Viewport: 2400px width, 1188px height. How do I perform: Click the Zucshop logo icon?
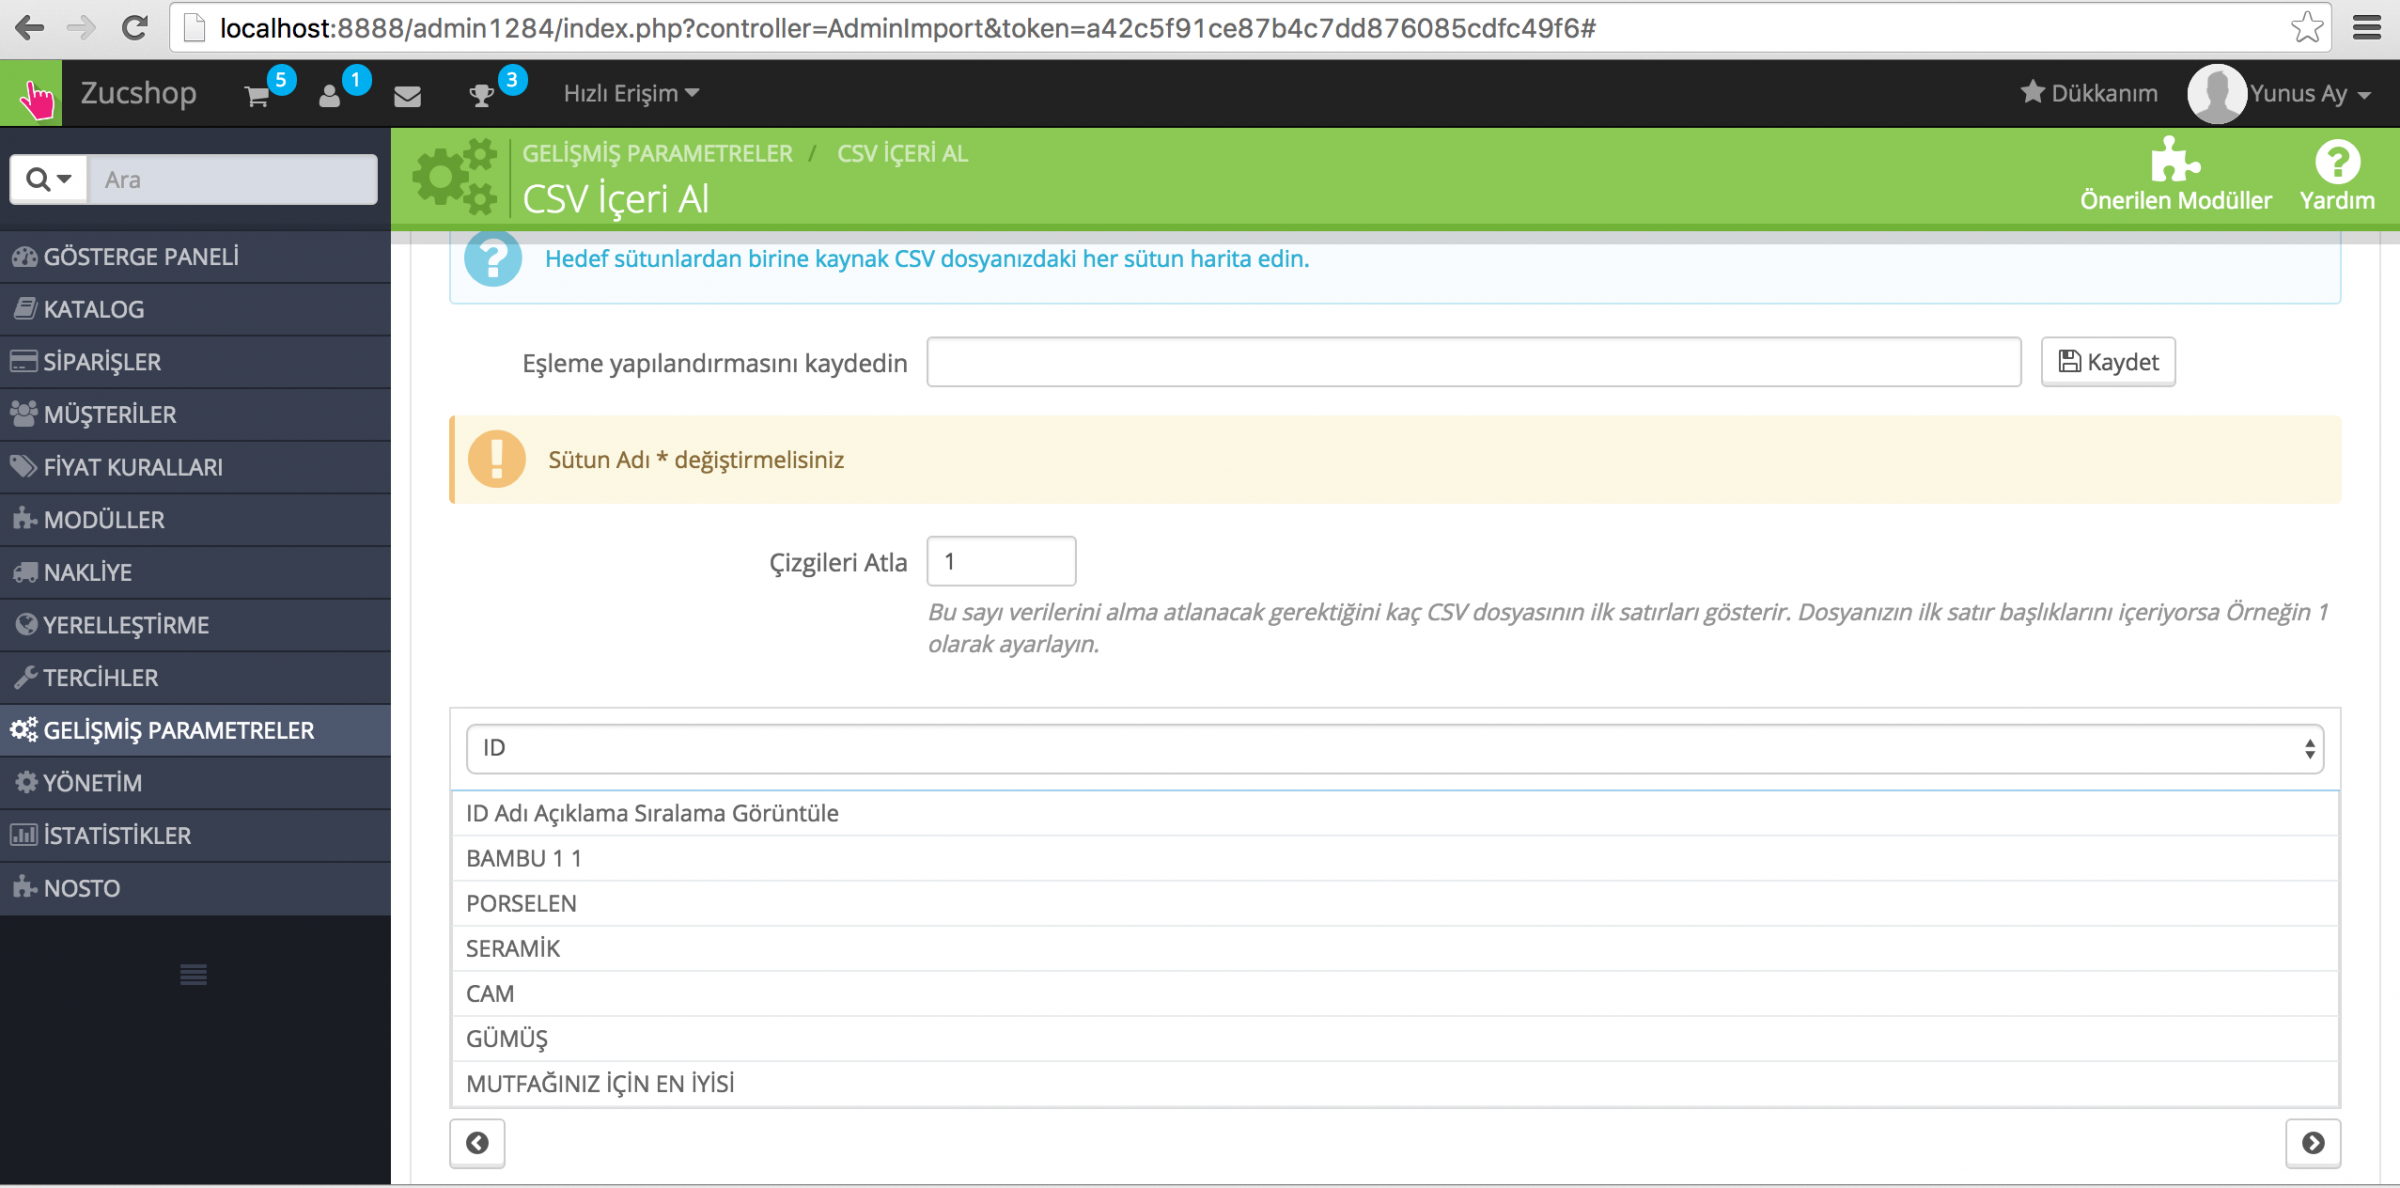(x=31, y=94)
